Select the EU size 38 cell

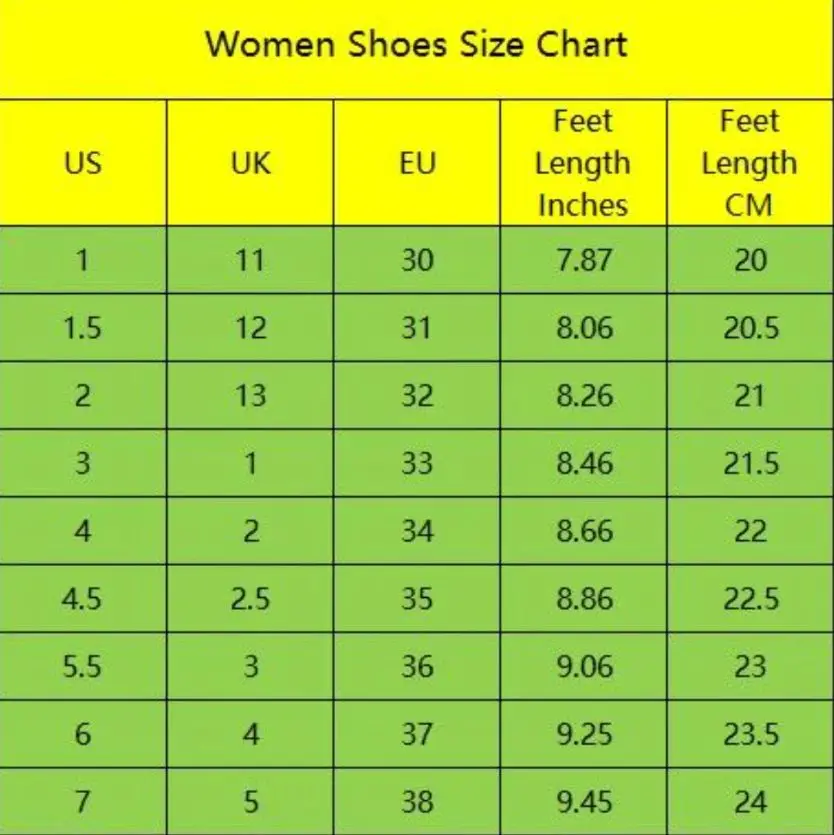click(x=417, y=802)
